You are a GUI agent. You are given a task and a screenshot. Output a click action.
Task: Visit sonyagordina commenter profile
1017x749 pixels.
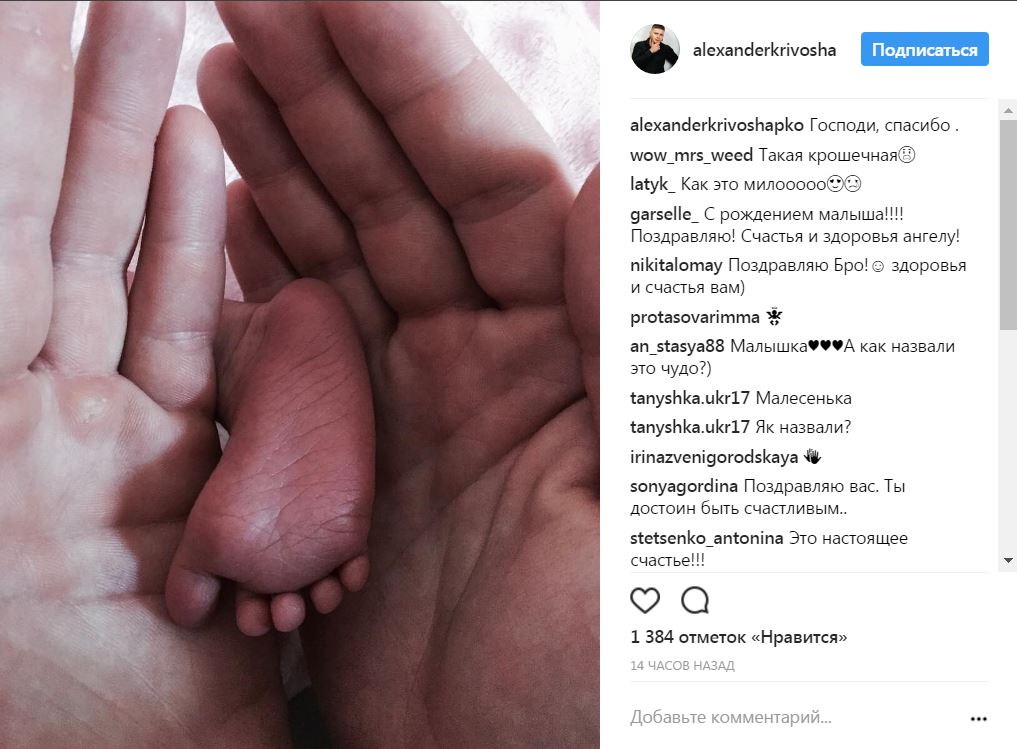[x=684, y=486]
